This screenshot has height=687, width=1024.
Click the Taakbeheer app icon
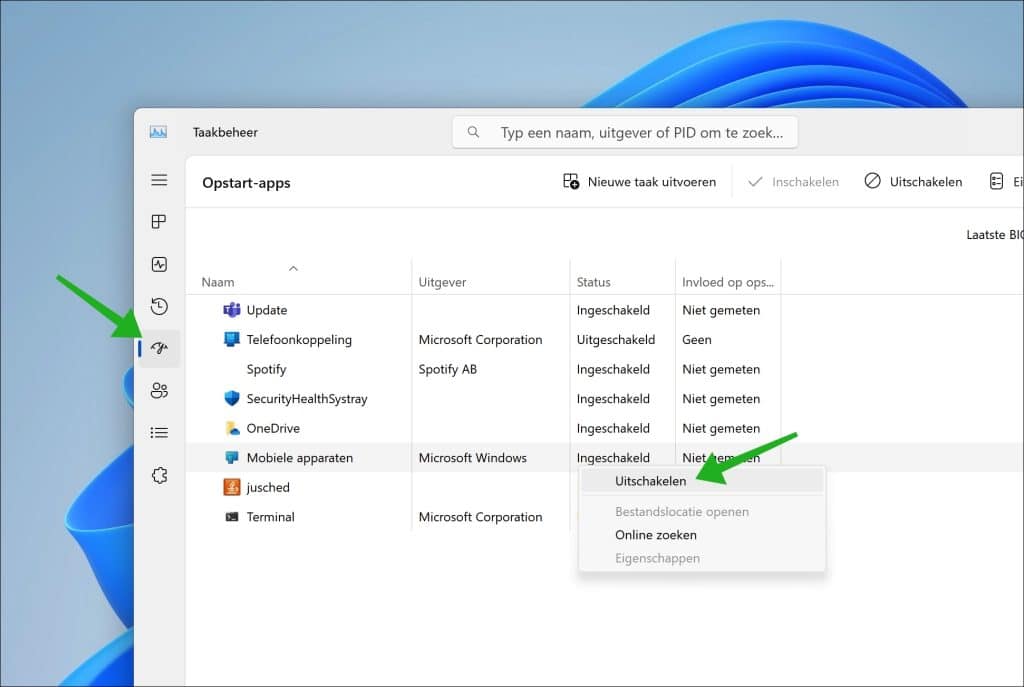tap(158, 132)
